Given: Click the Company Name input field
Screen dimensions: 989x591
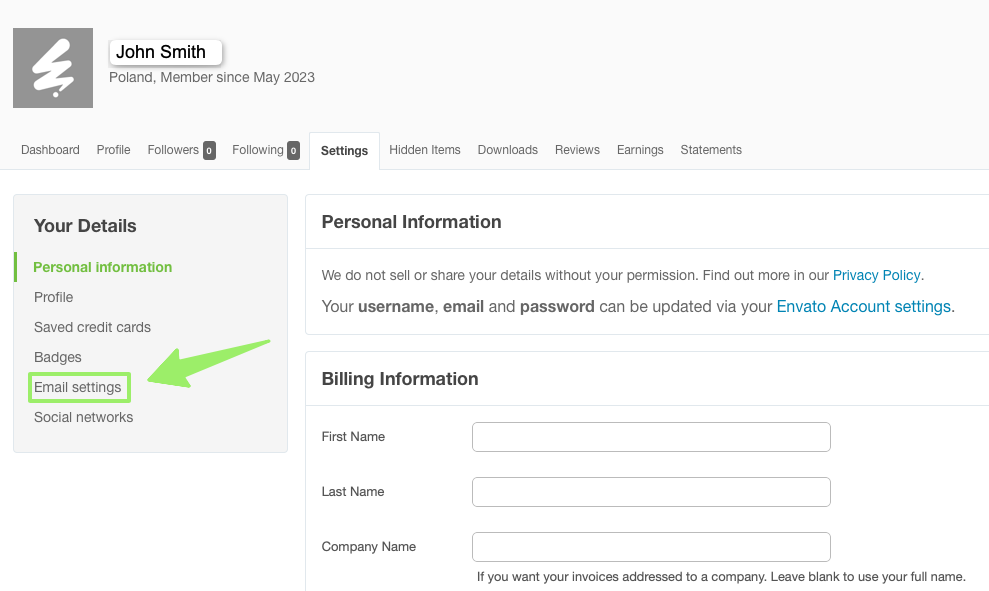Looking at the screenshot, I should [650, 547].
